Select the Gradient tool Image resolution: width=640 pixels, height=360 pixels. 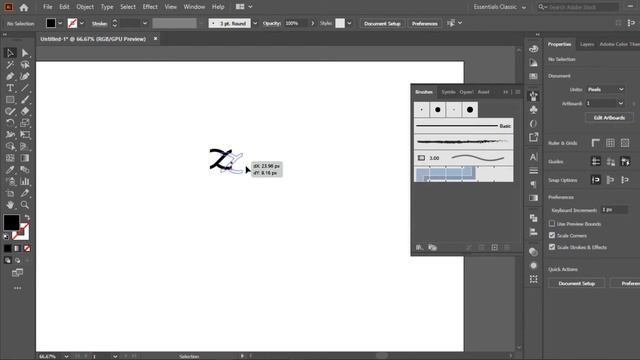pos(25,158)
